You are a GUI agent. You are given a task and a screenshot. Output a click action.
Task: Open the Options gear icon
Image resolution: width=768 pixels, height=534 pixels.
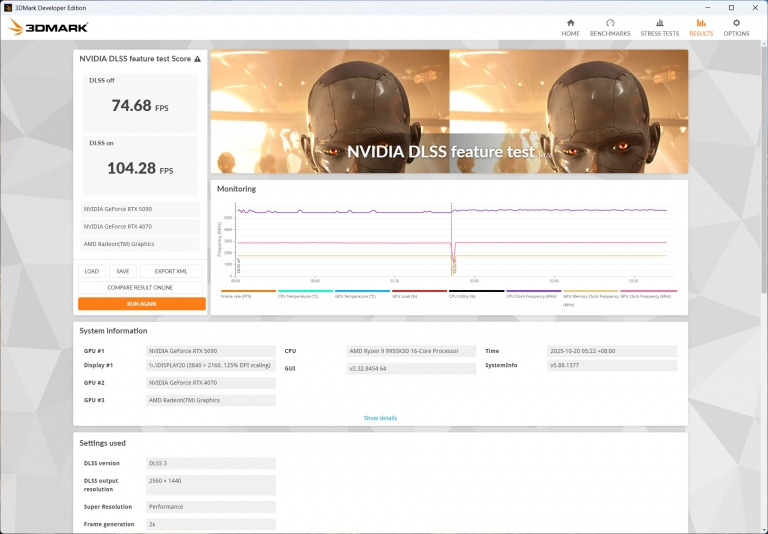pyautogui.click(x=736, y=23)
